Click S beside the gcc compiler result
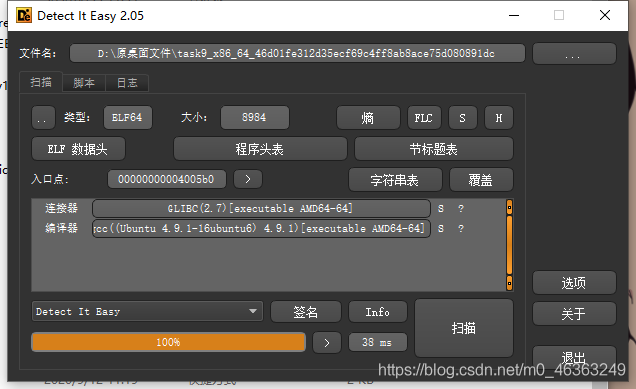Screen dimensions: 636x389 click(441, 228)
